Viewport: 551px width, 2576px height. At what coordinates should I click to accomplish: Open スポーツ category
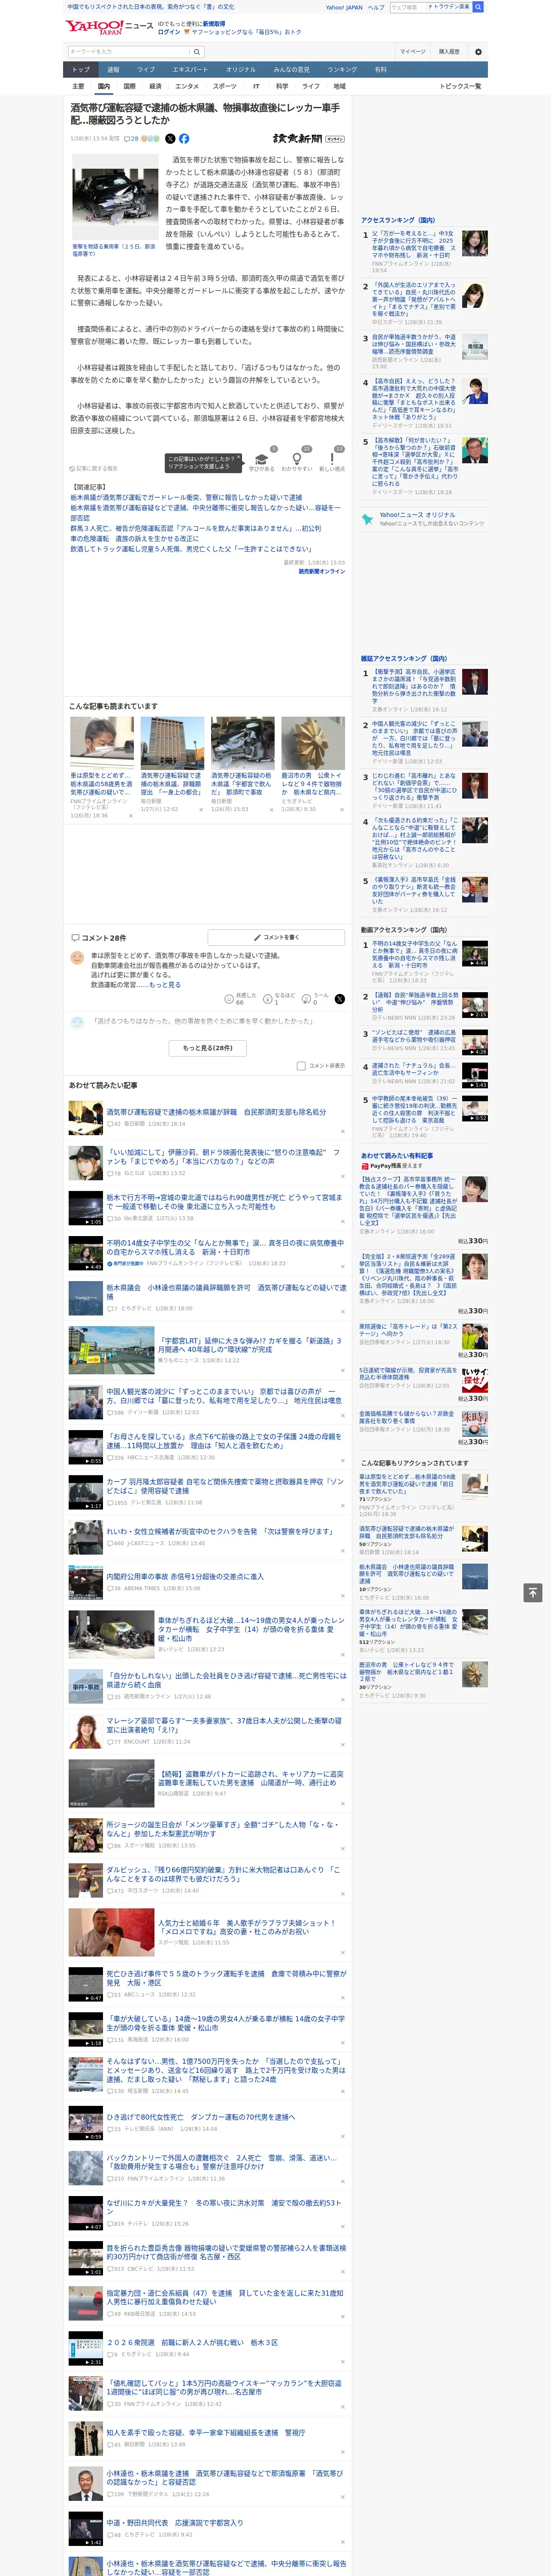pyautogui.click(x=224, y=87)
